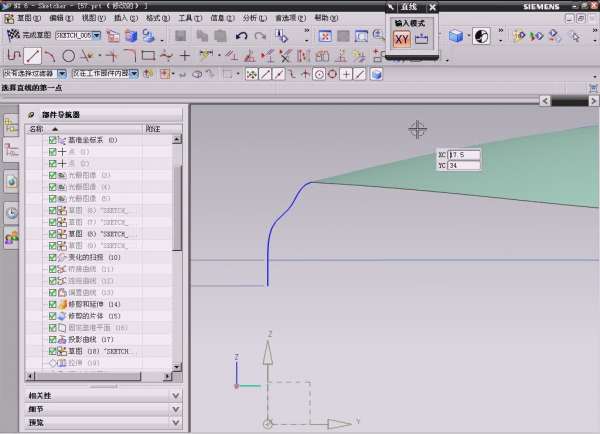600x434 pixels.
Task: Select parameter input mode icon
Action: (422, 40)
